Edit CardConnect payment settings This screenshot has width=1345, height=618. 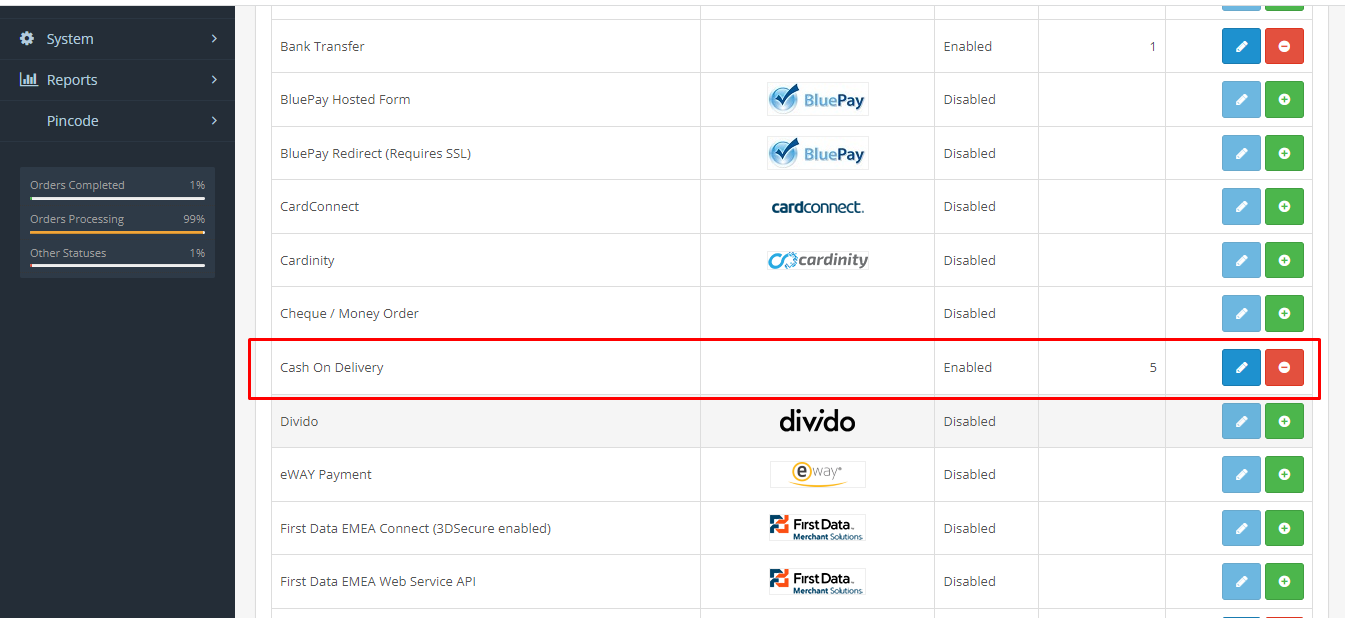[1241, 206]
